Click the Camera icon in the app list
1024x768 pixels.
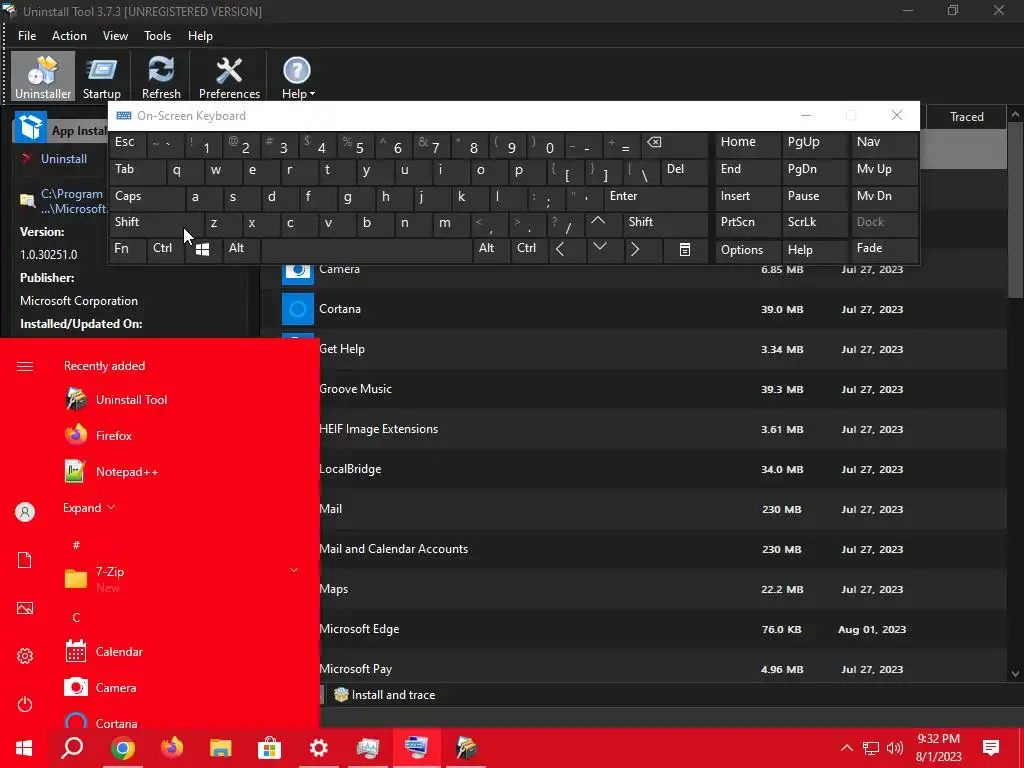(x=298, y=273)
